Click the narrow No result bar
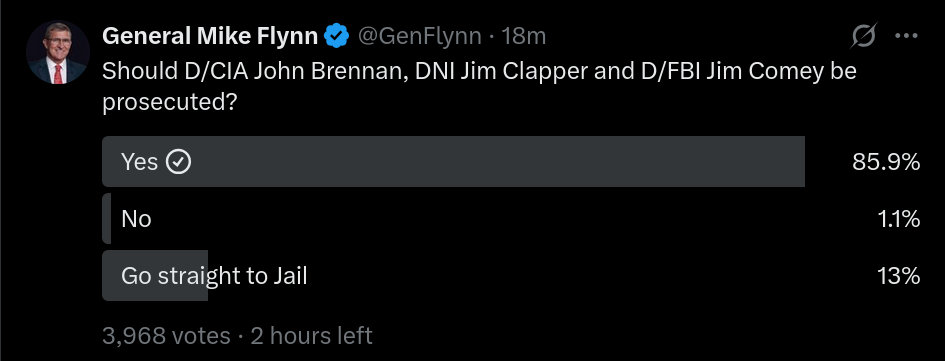 106,219
